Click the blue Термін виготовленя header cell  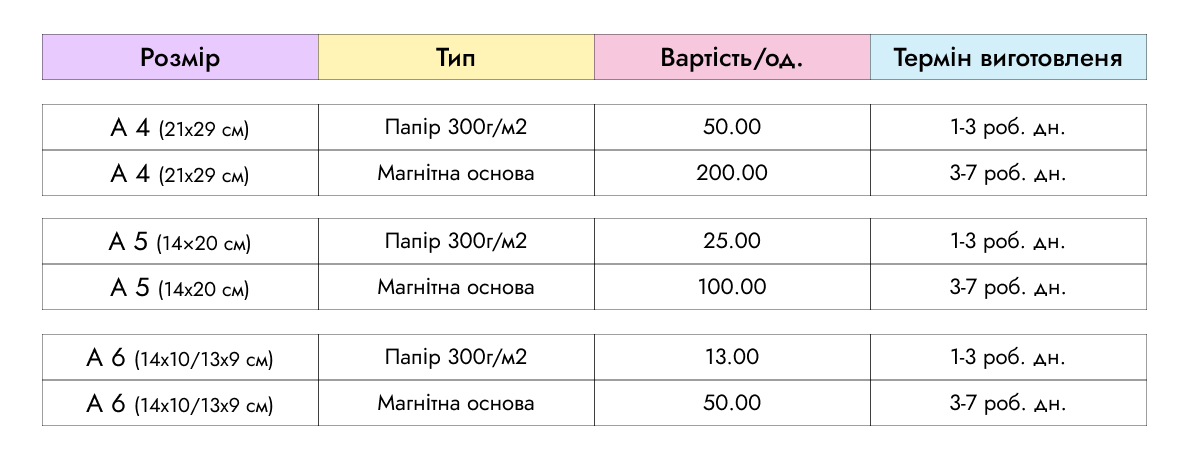[x=1008, y=57]
